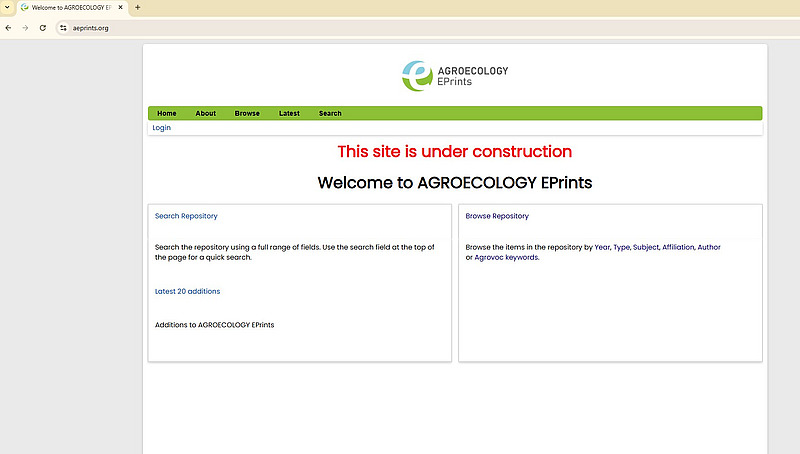Open the About menu item

click(205, 113)
